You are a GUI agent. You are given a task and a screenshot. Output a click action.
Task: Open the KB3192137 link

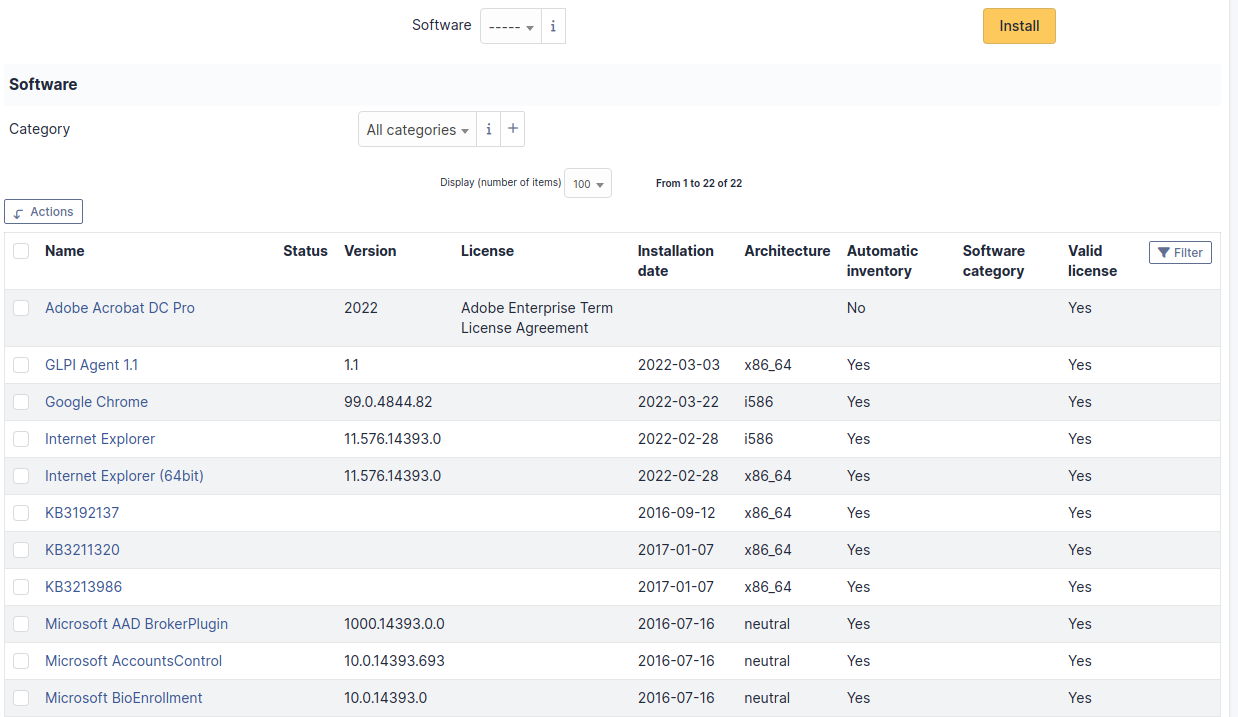point(82,513)
